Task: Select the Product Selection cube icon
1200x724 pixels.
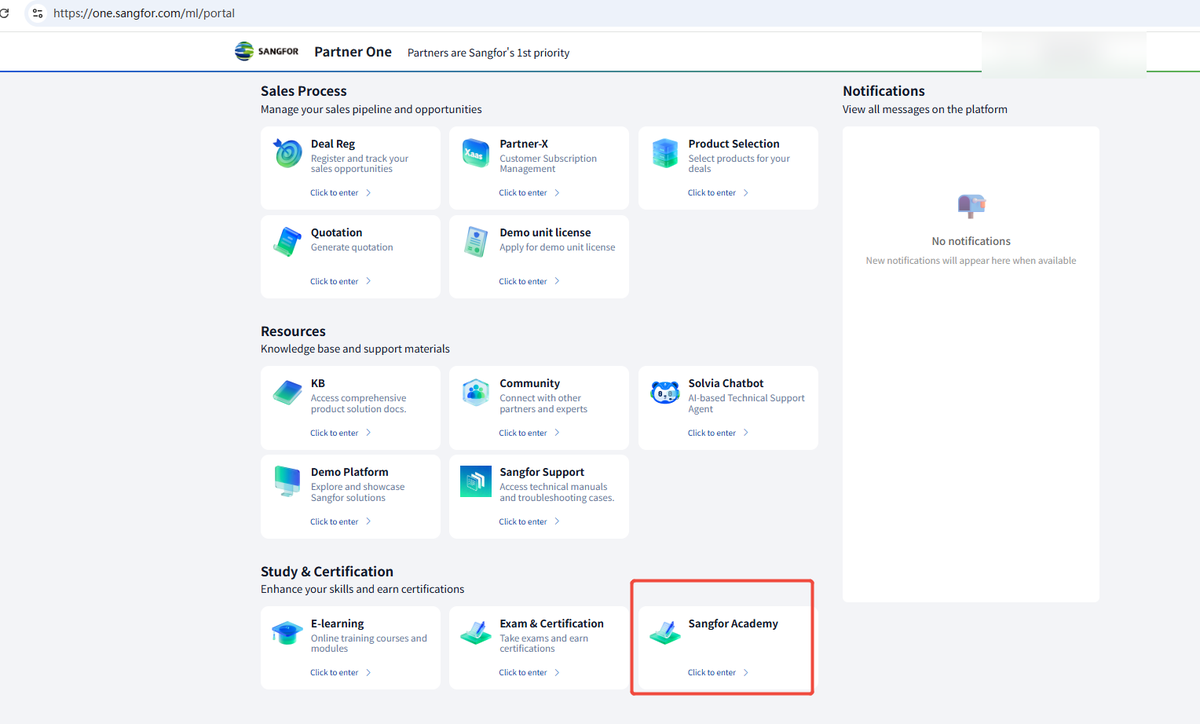Action: click(665, 153)
